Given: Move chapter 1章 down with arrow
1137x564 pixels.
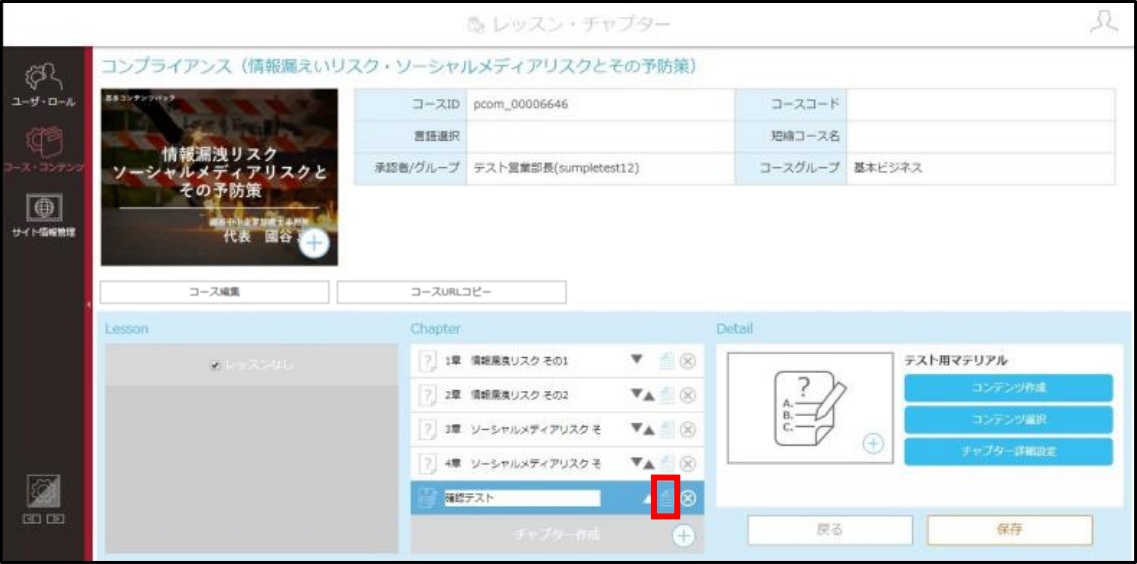Looking at the screenshot, I should tap(637, 360).
